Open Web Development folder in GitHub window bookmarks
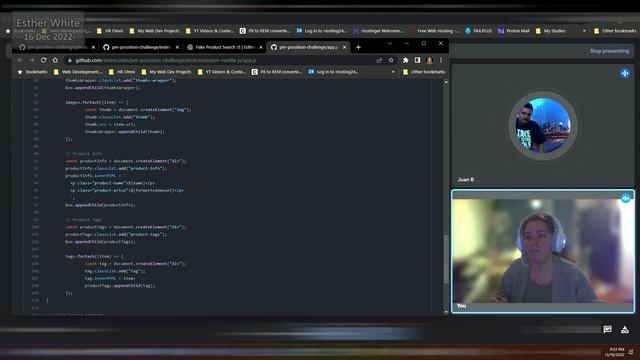 click(78, 72)
